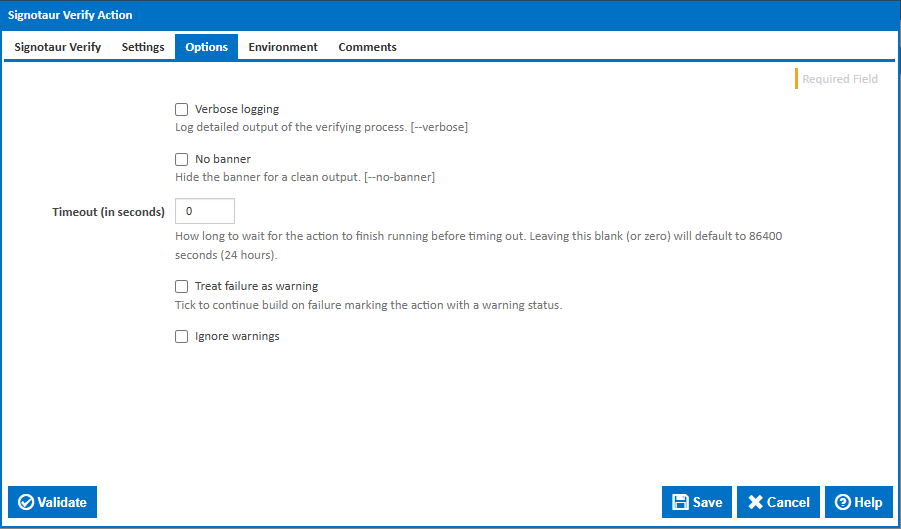Click the X icon on Cancel
This screenshot has height=529, width=901.
(756, 502)
